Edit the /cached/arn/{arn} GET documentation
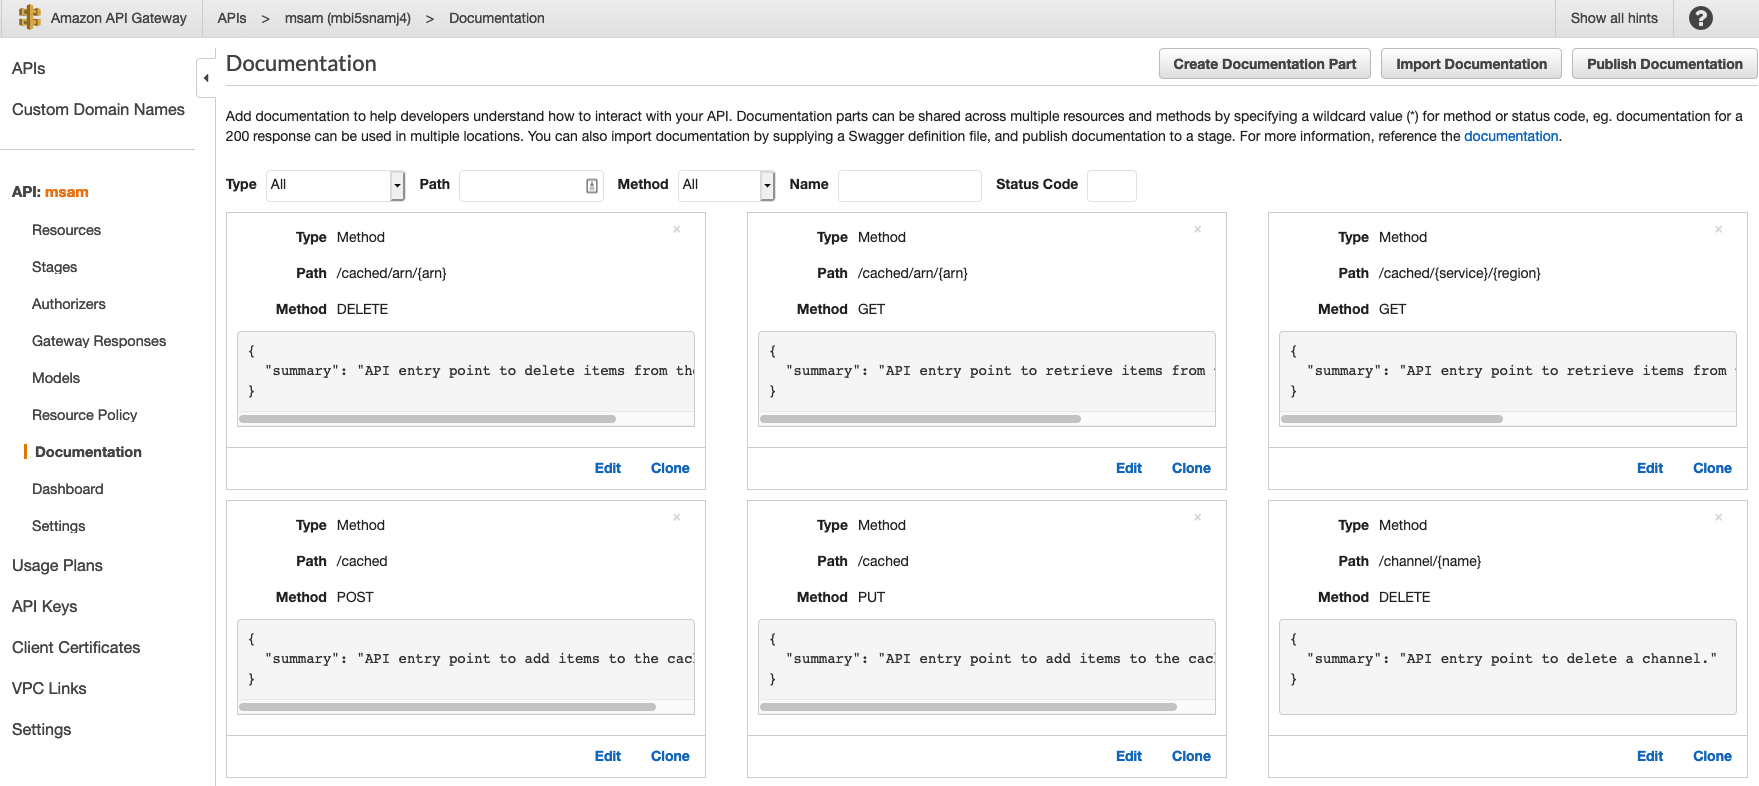The image size is (1759, 786). pos(1129,468)
